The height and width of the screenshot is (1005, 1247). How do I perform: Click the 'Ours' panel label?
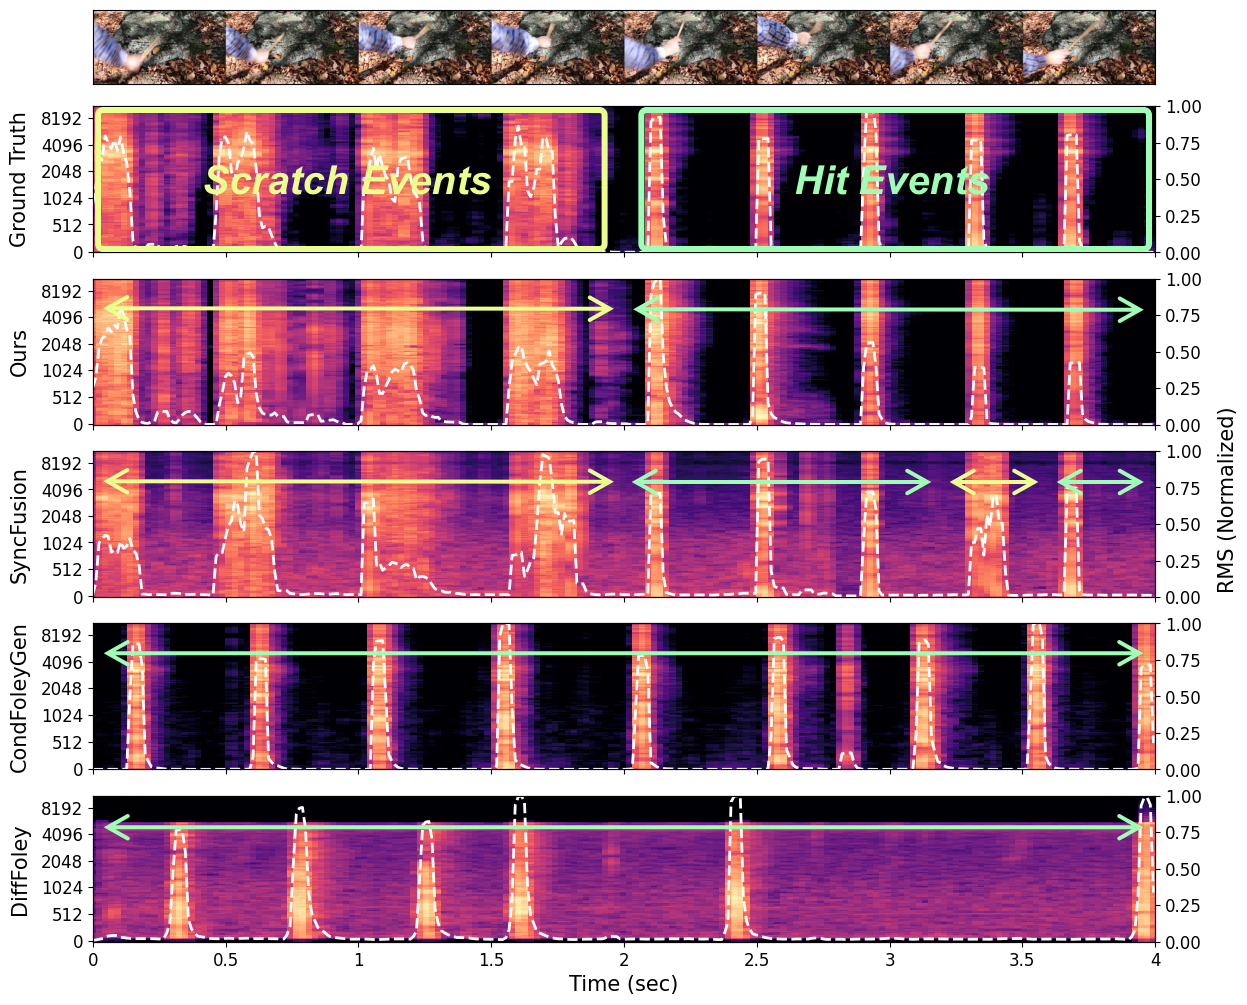click(18, 353)
